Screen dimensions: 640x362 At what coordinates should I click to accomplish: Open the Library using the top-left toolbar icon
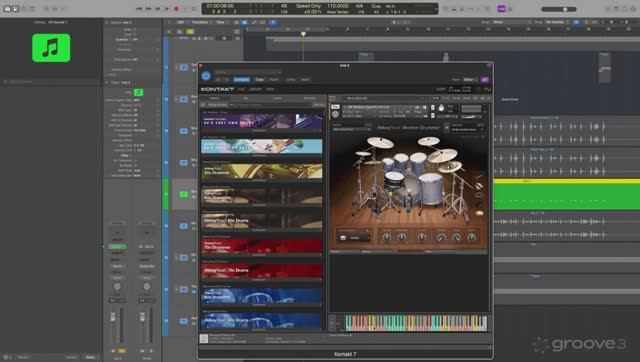point(7,9)
